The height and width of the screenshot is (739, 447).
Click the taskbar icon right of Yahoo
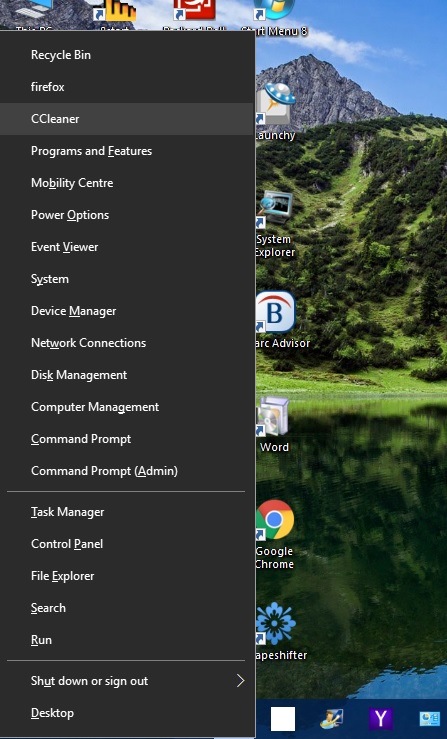[430, 719]
